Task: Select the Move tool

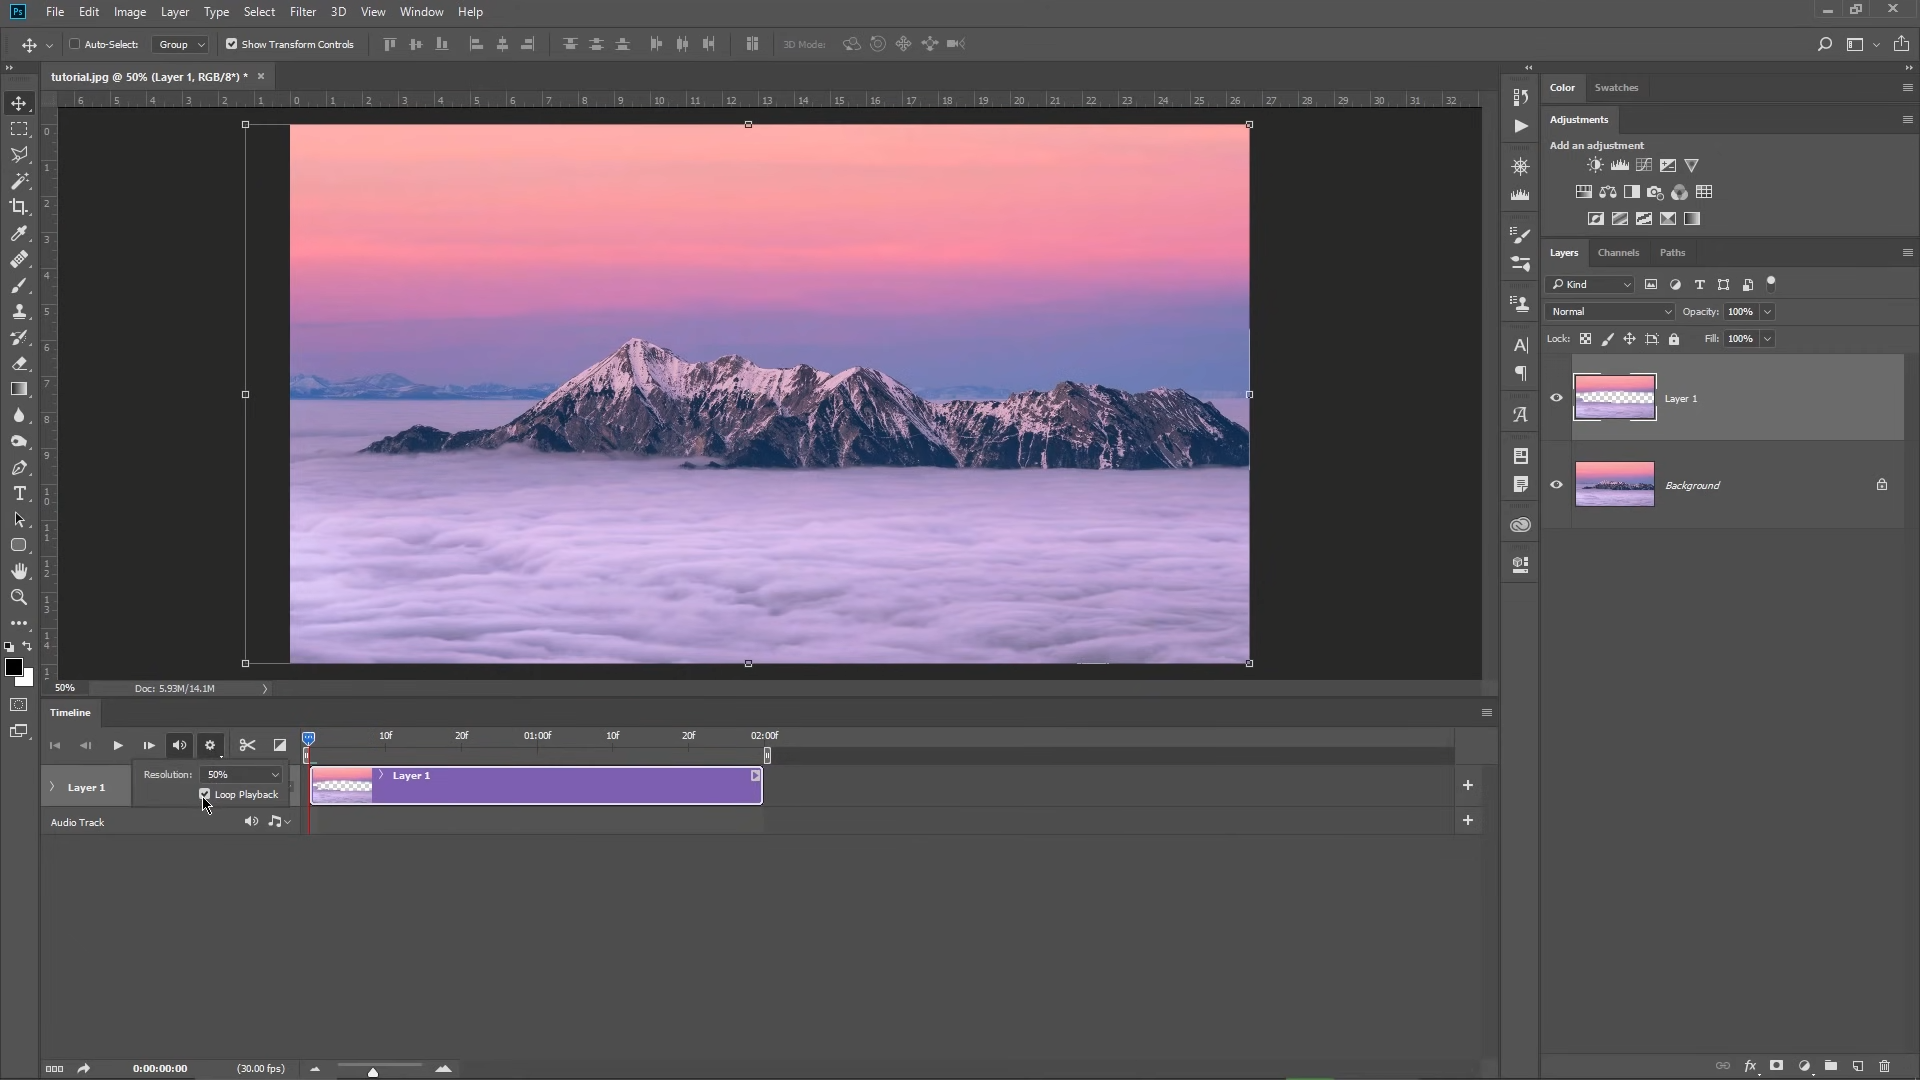Action: click(19, 102)
